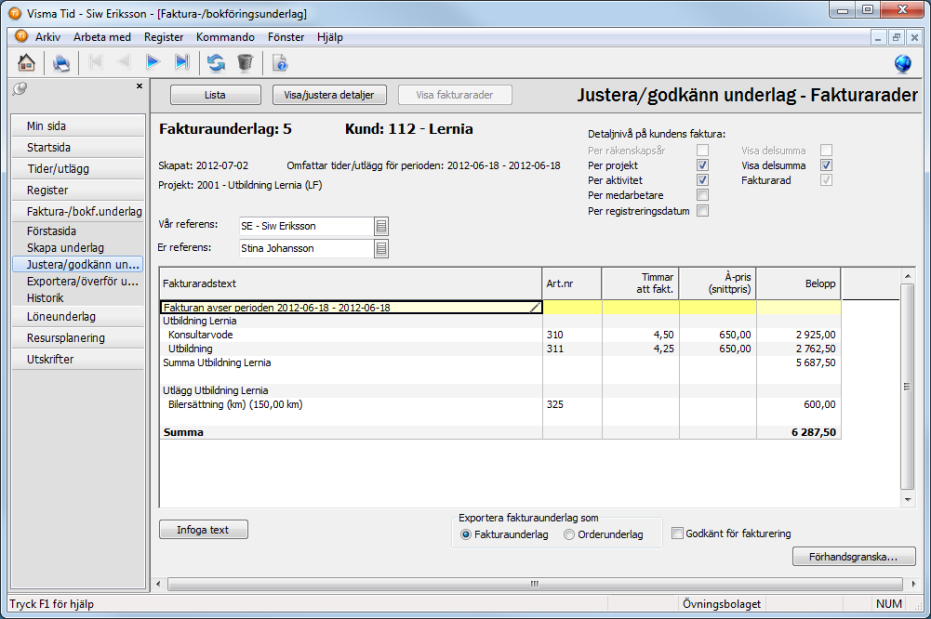Open the Hjälp menu
Viewport: 931px width, 619px height.
pos(330,37)
